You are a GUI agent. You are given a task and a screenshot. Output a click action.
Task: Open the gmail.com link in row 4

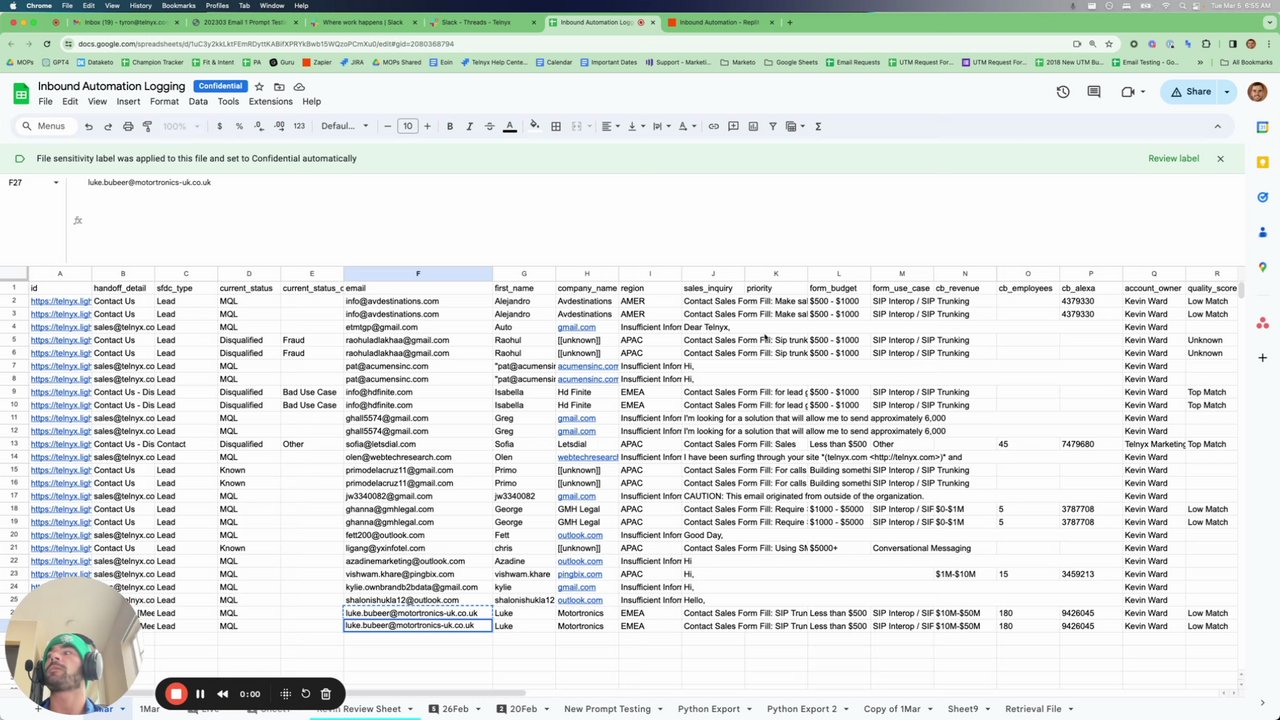click(x=576, y=327)
